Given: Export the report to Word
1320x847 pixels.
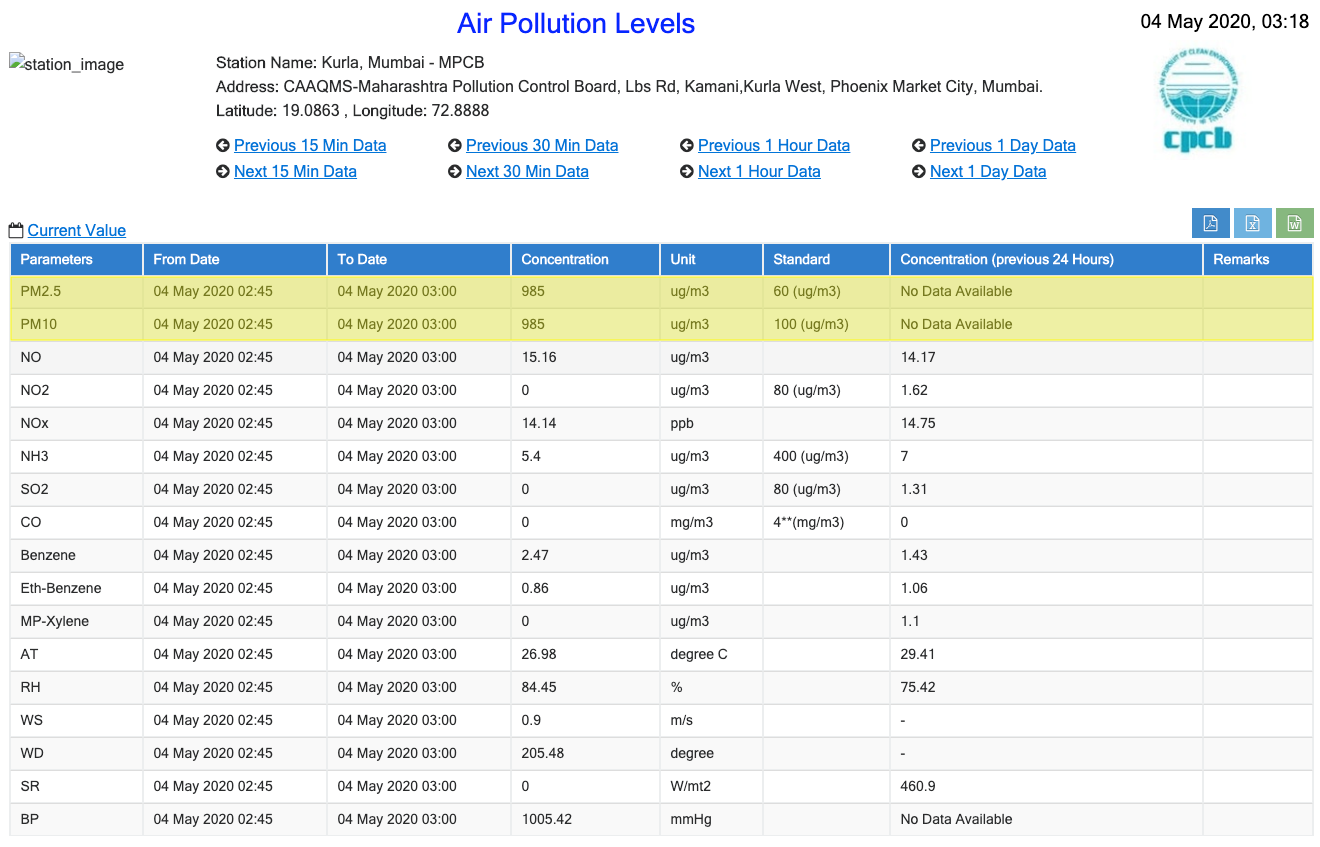Looking at the screenshot, I should coord(1294,223).
